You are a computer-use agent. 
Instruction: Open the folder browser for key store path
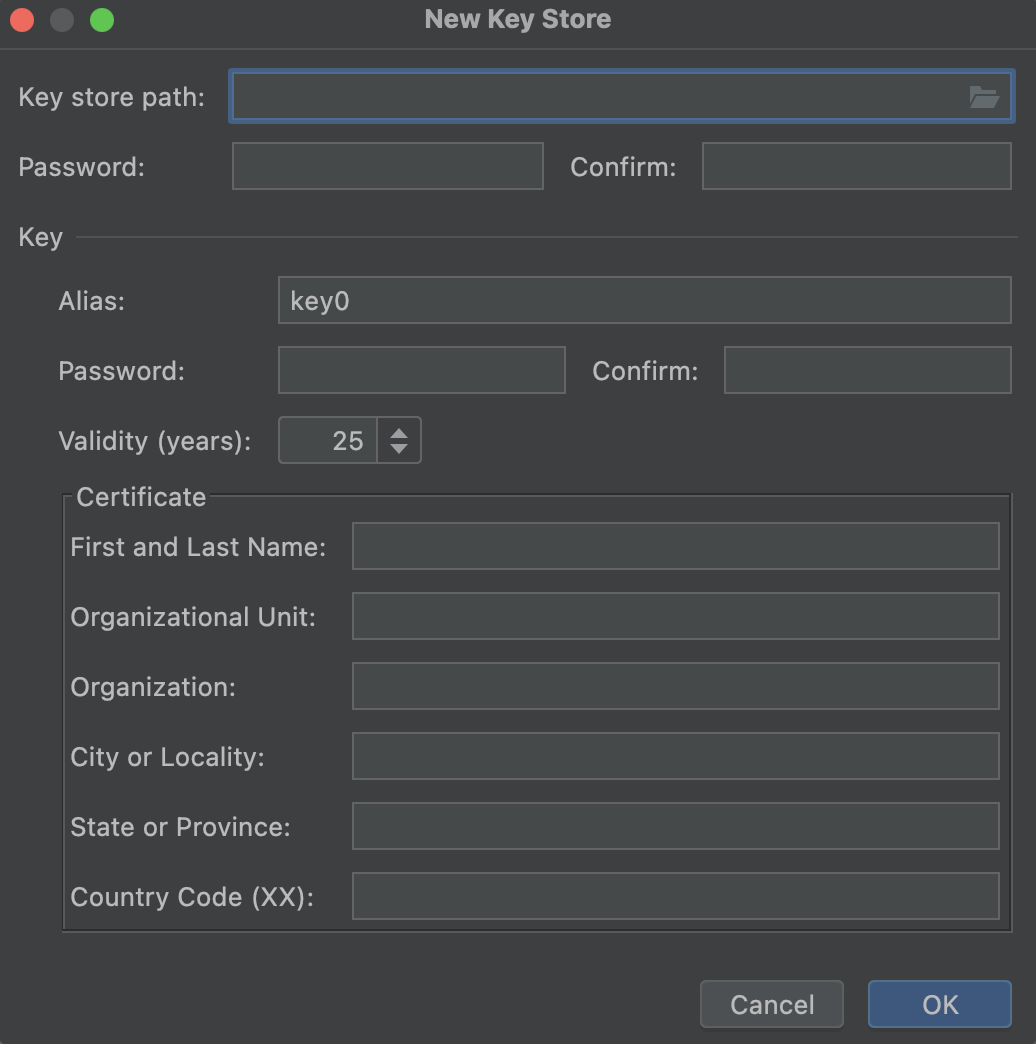pyautogui.click(x=983, y=97)
